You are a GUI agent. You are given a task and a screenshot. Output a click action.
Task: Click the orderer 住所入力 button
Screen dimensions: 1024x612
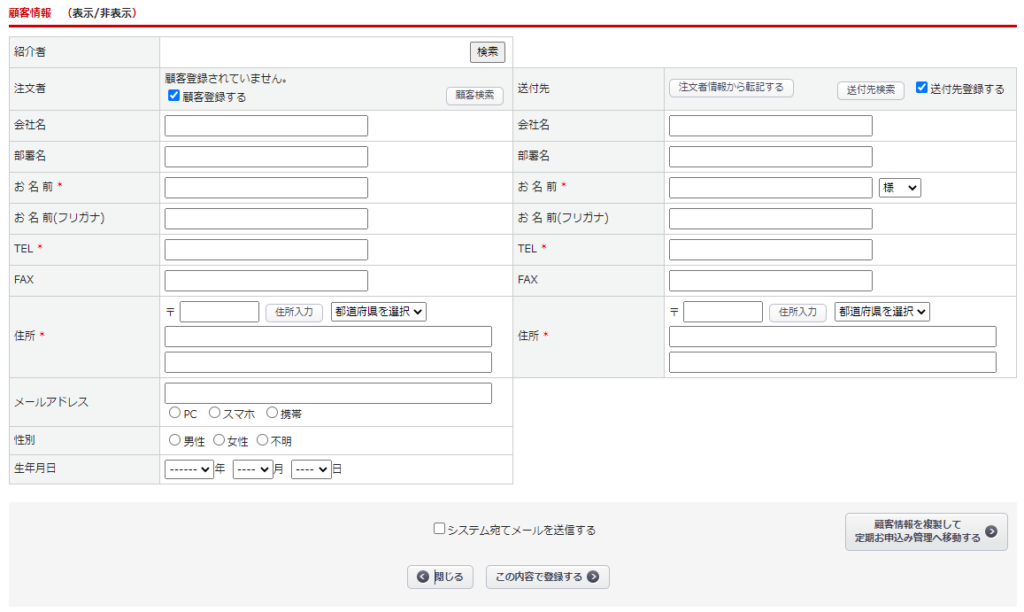(294, 311)
